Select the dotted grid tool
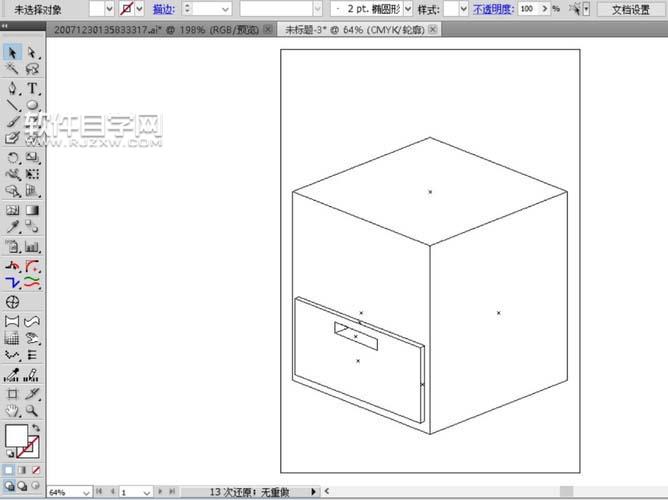Image resolution: width=668 pixels, height=500 pixels. (x=12, y=338)
